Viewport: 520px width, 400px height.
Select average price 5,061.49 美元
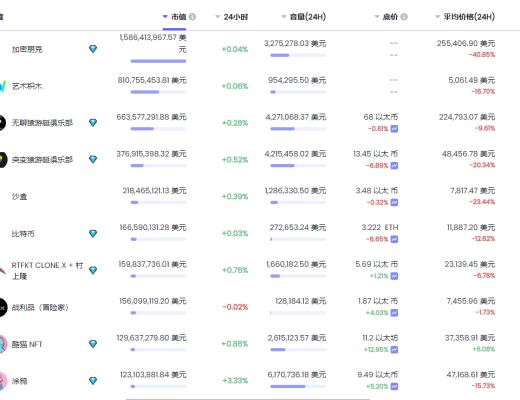click(x=472, y=80)
